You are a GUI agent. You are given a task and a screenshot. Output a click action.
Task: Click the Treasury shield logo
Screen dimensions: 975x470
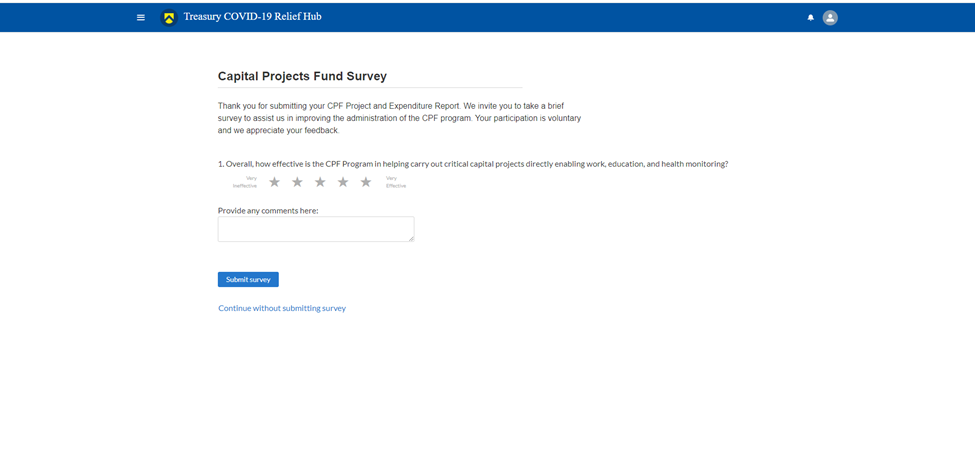click(169, 18)
